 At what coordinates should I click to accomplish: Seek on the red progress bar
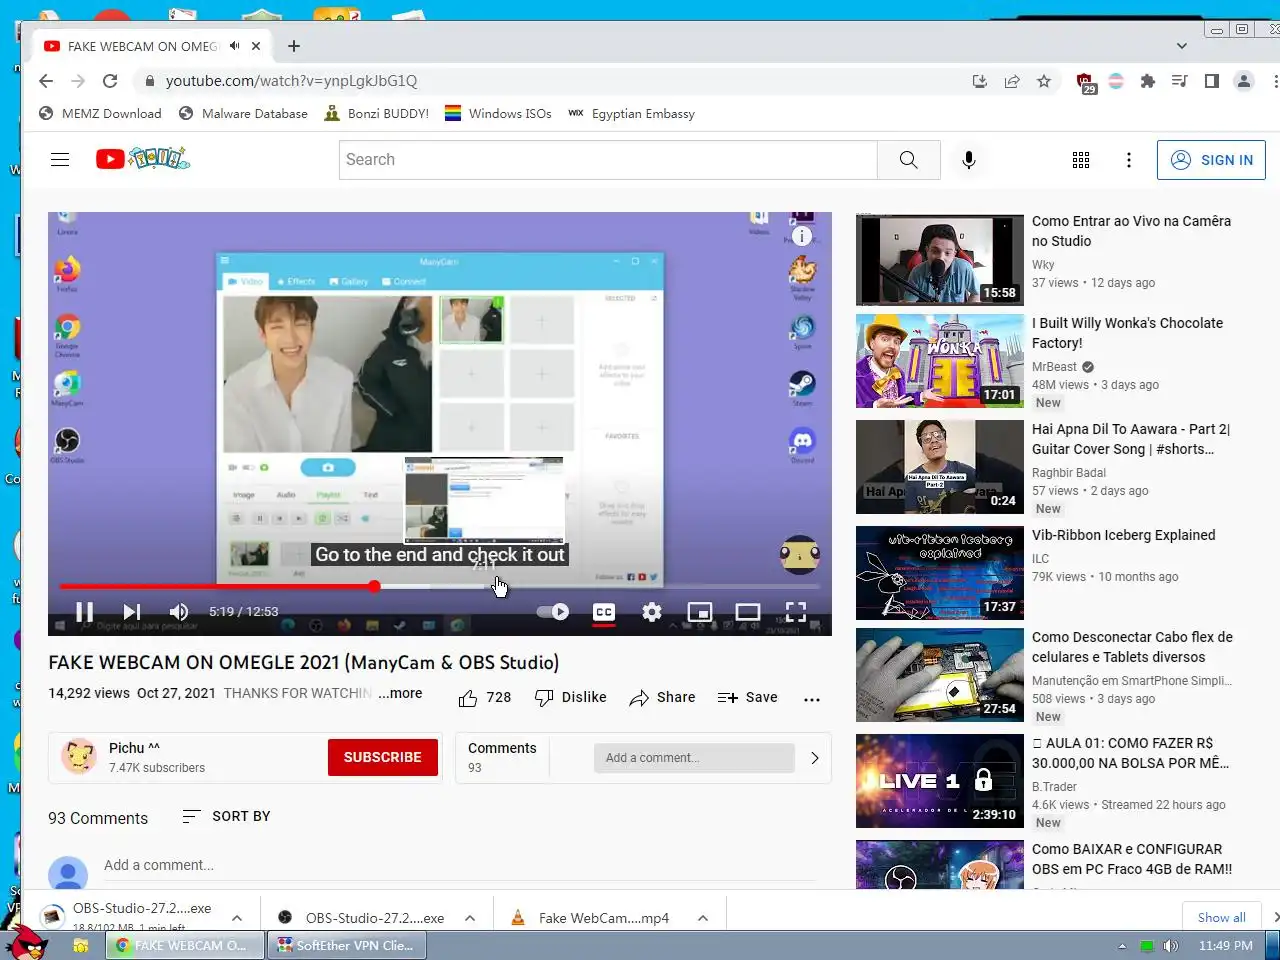coord(440,586)
